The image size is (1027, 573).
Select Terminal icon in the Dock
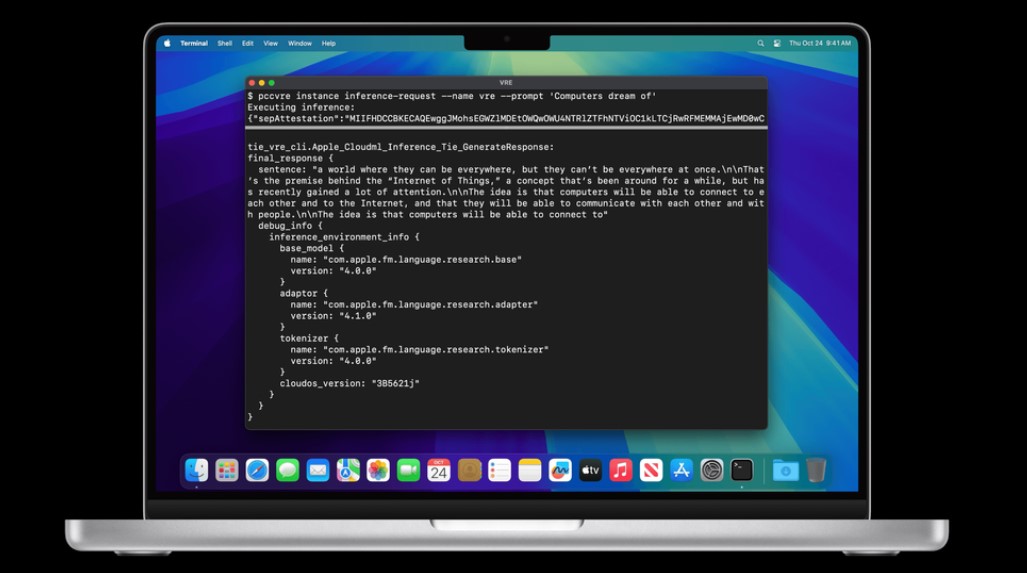(x=741, y=470)
